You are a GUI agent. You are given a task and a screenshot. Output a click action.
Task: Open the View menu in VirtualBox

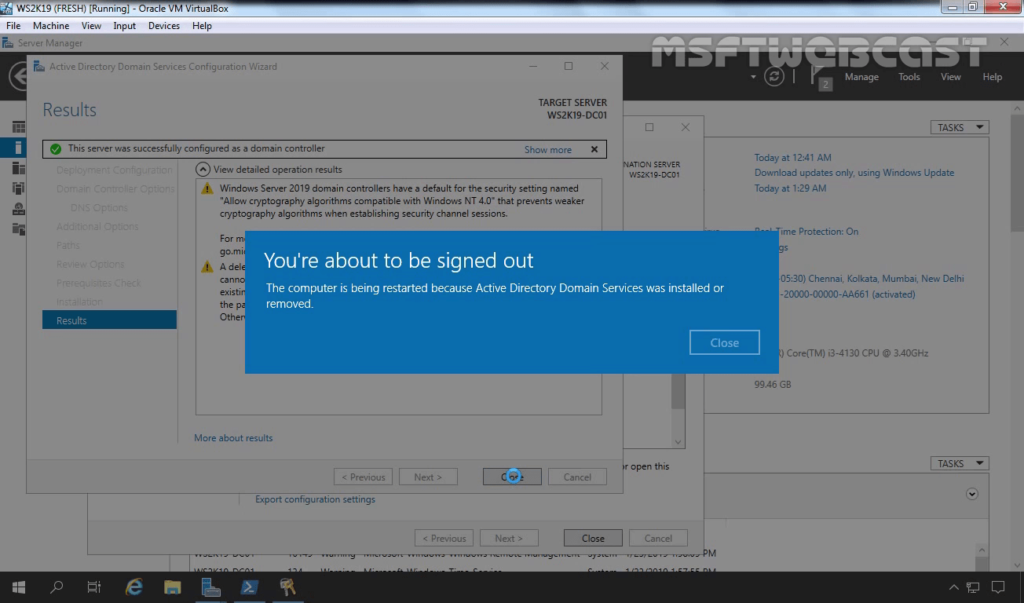coord(91,25)
